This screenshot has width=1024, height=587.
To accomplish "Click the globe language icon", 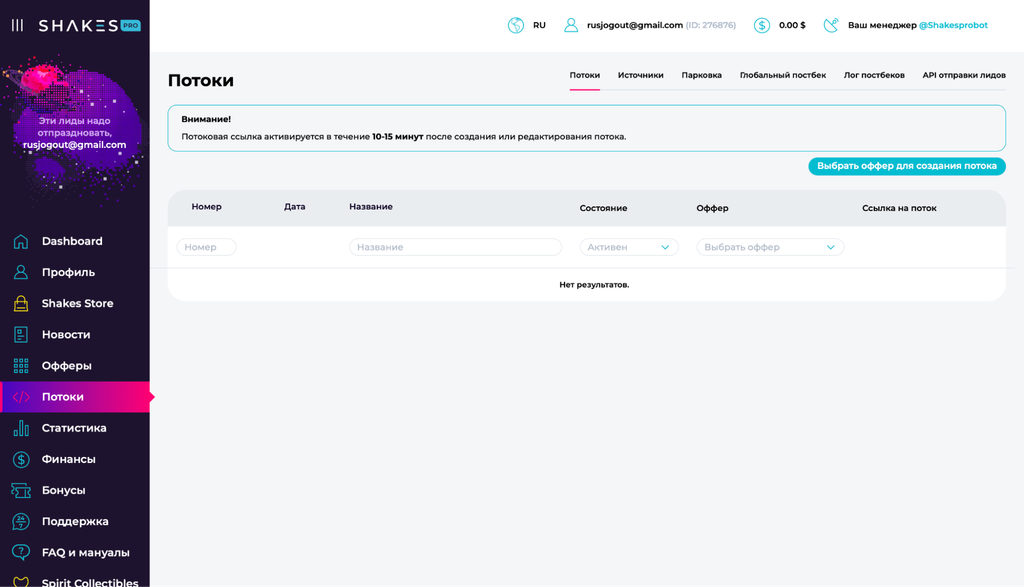I will tap(516, 25).
